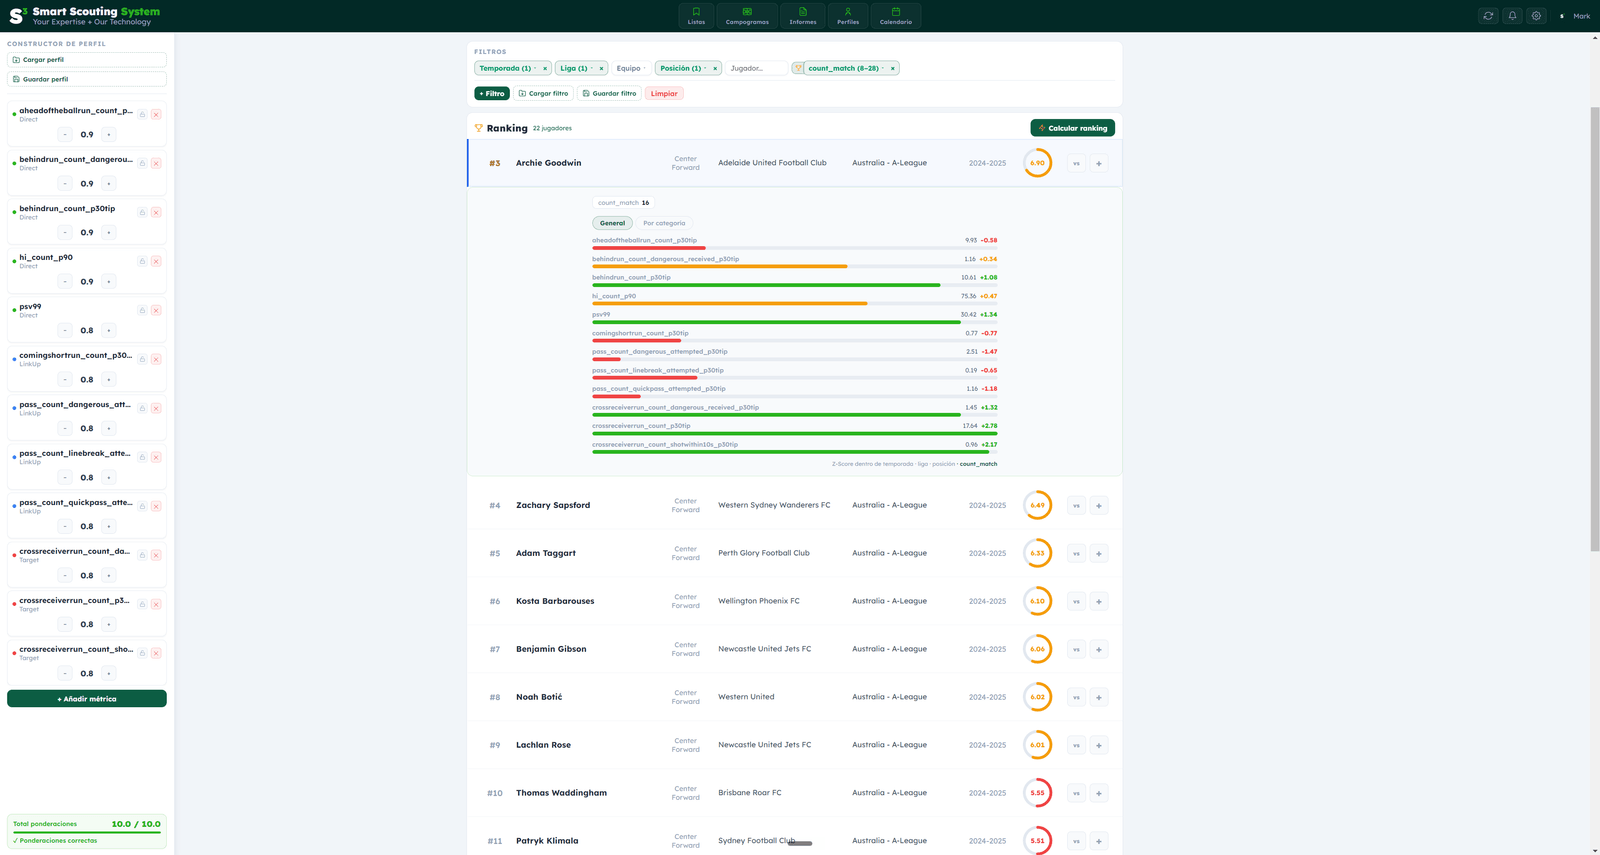Type in the Jugador search field
The image size is (1600, 855).
[756, 68]
